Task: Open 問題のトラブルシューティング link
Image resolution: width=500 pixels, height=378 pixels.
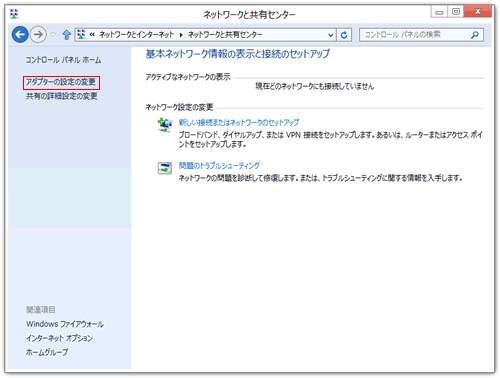Action: (x=219, y=166)
